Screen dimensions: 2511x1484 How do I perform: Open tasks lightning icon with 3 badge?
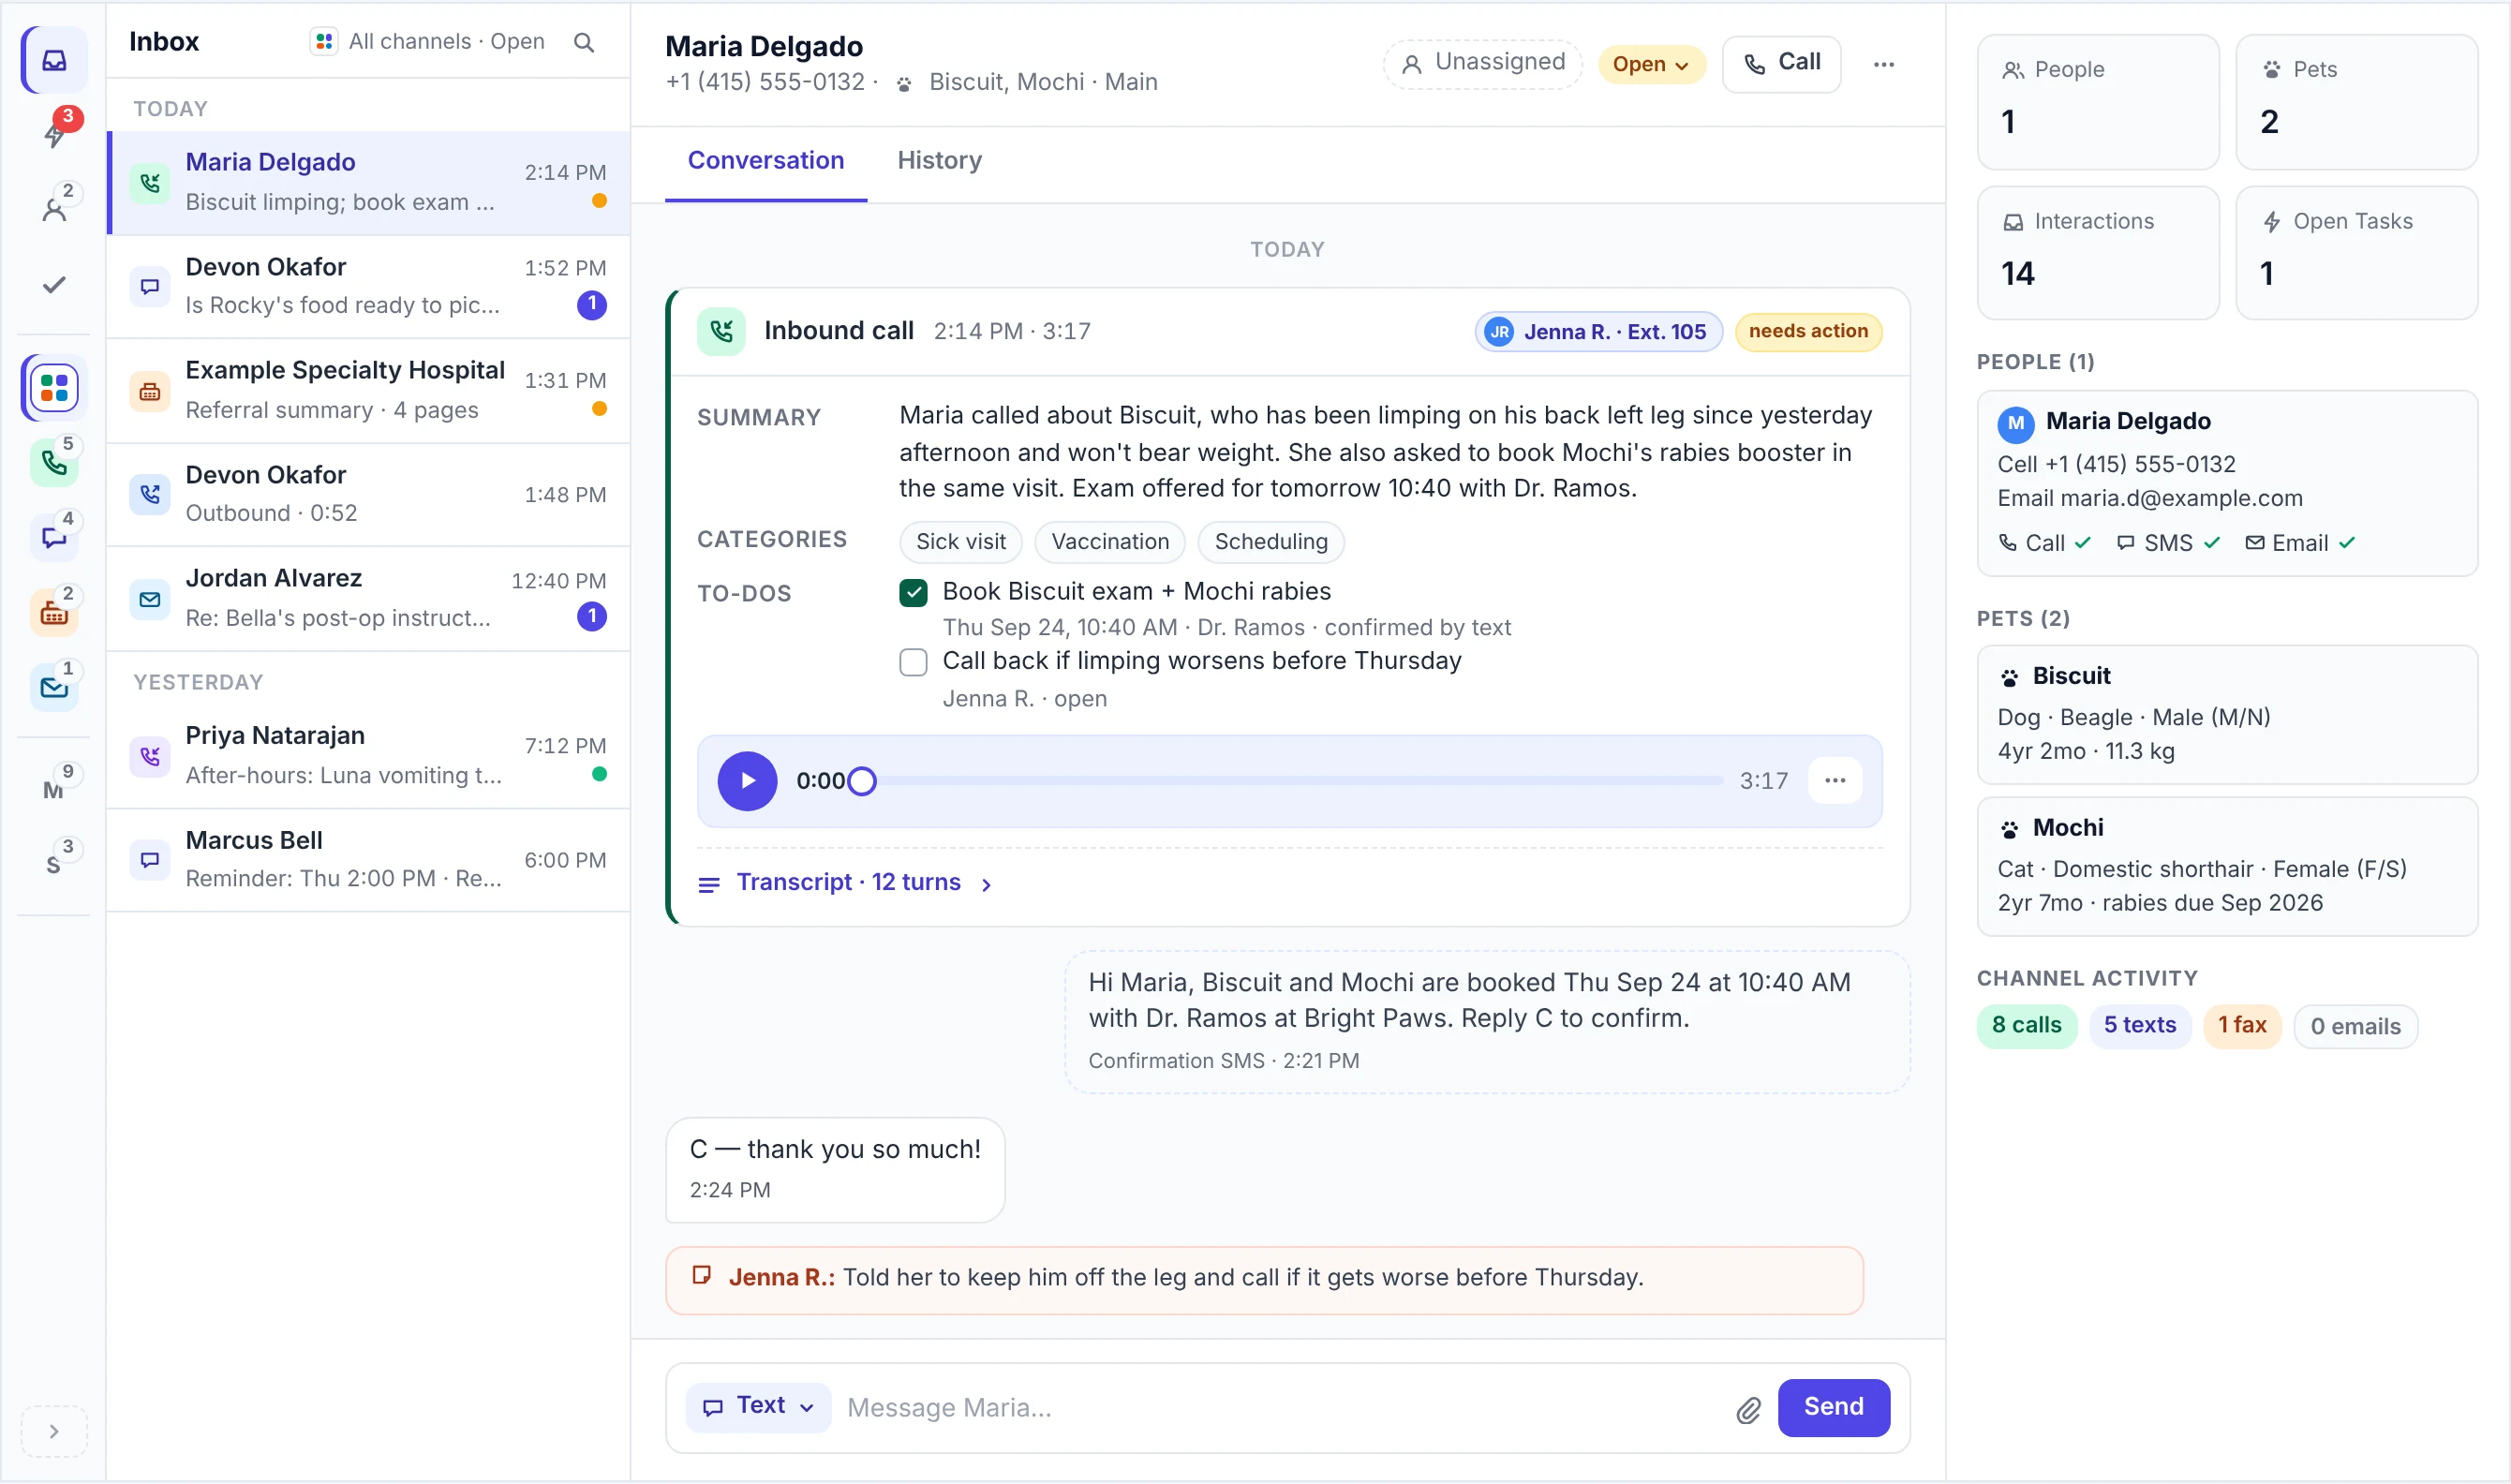tap(54, 134)
